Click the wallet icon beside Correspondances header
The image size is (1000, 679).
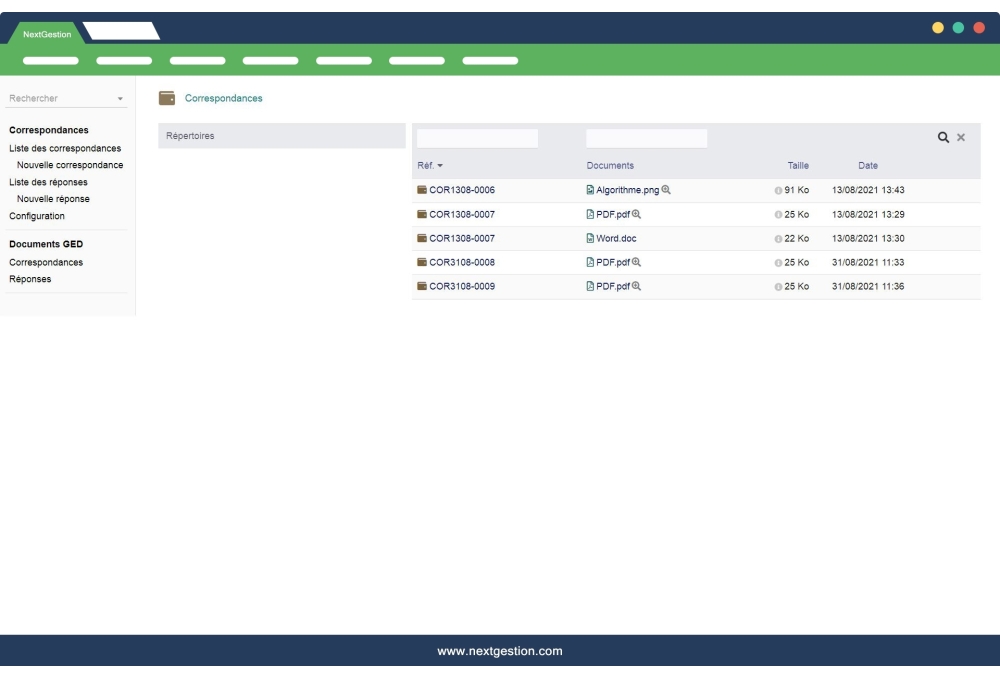166,98
